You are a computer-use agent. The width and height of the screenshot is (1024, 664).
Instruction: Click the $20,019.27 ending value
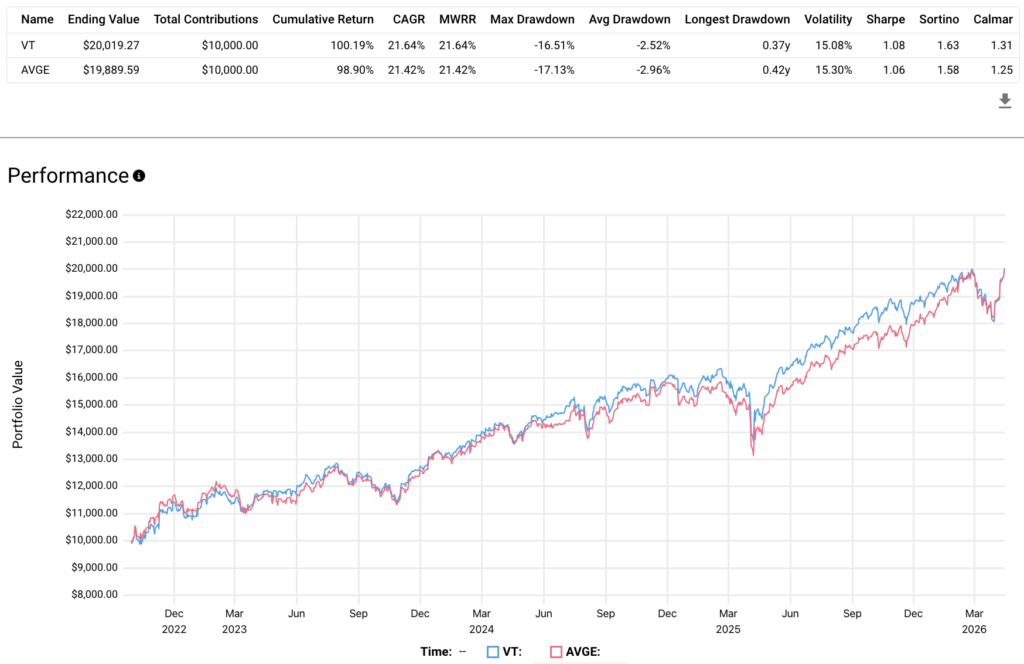coord(111,46)
